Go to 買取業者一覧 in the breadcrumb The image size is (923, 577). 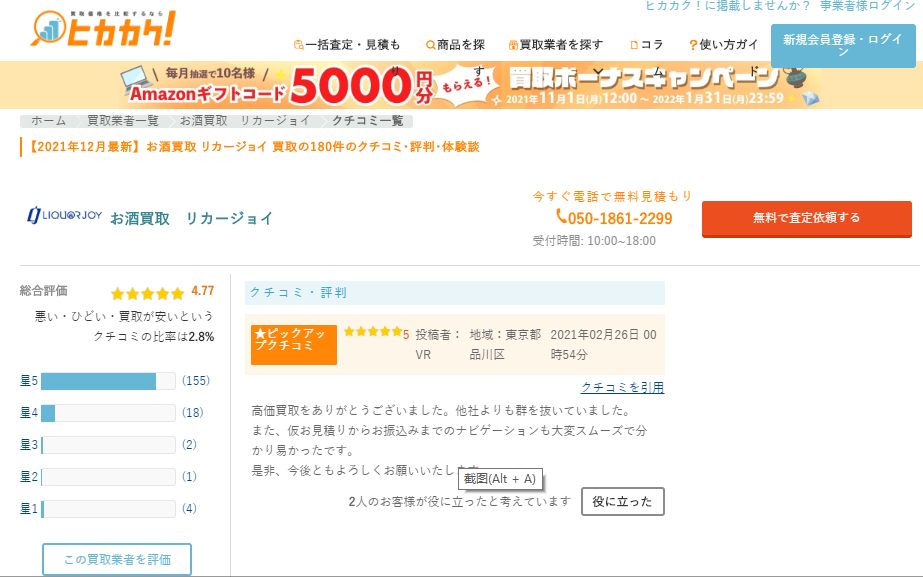pyautogui.click(x=123, y=121)
